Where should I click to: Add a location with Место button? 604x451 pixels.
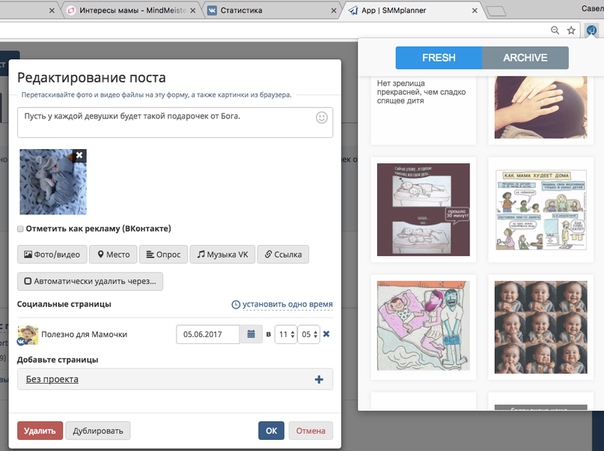(113, 255)
